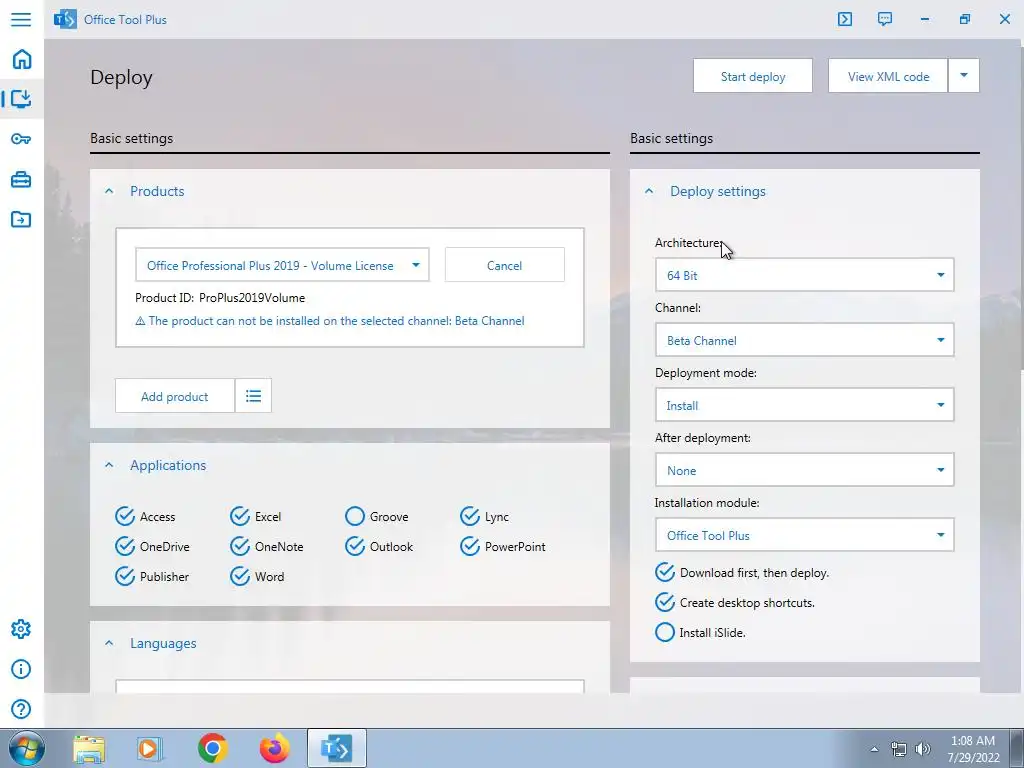Click the volume speaker tray icon

click(x=922, y=749)
